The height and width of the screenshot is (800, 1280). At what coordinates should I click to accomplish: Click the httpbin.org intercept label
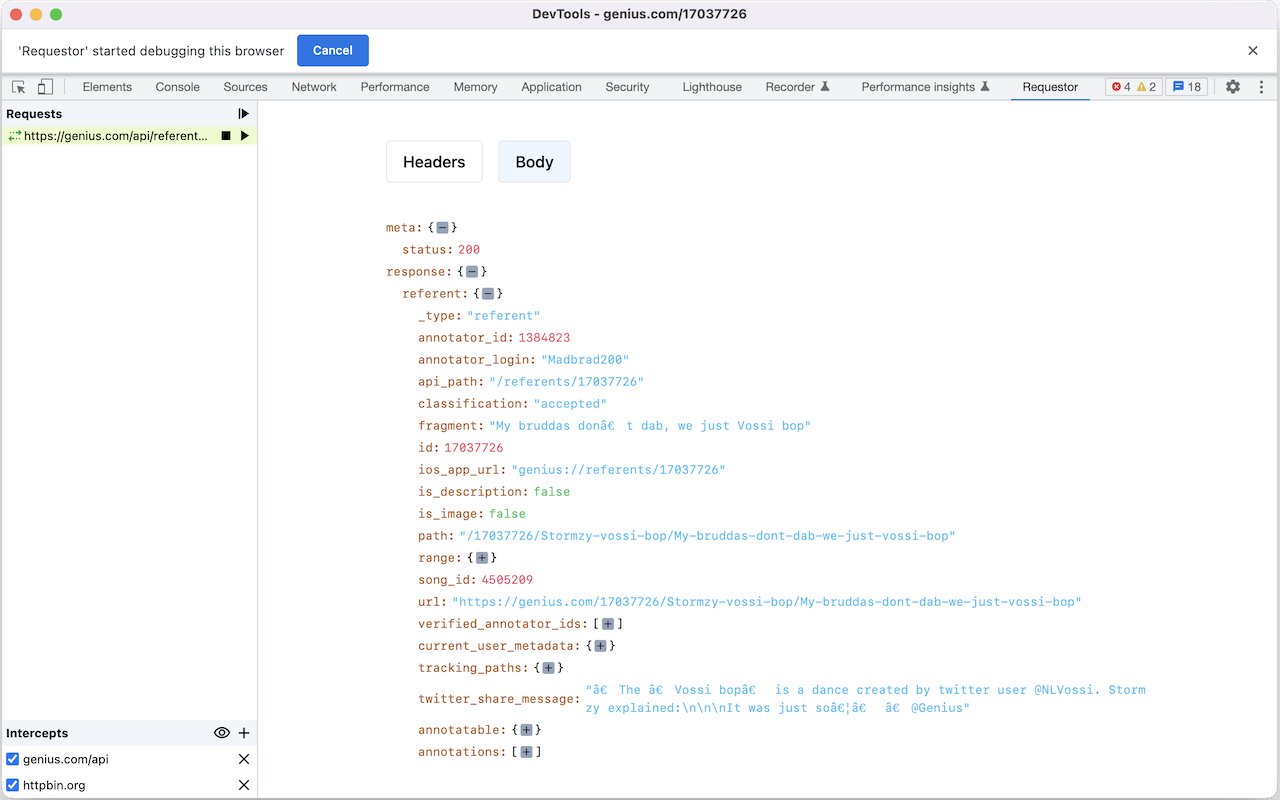click(x=54, y=785)
